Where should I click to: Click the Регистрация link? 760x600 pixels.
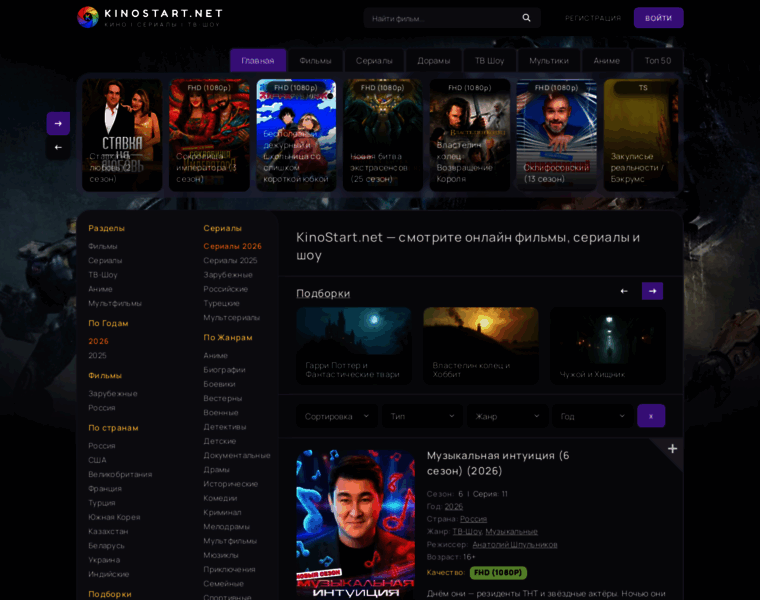(x=593, y=18)
